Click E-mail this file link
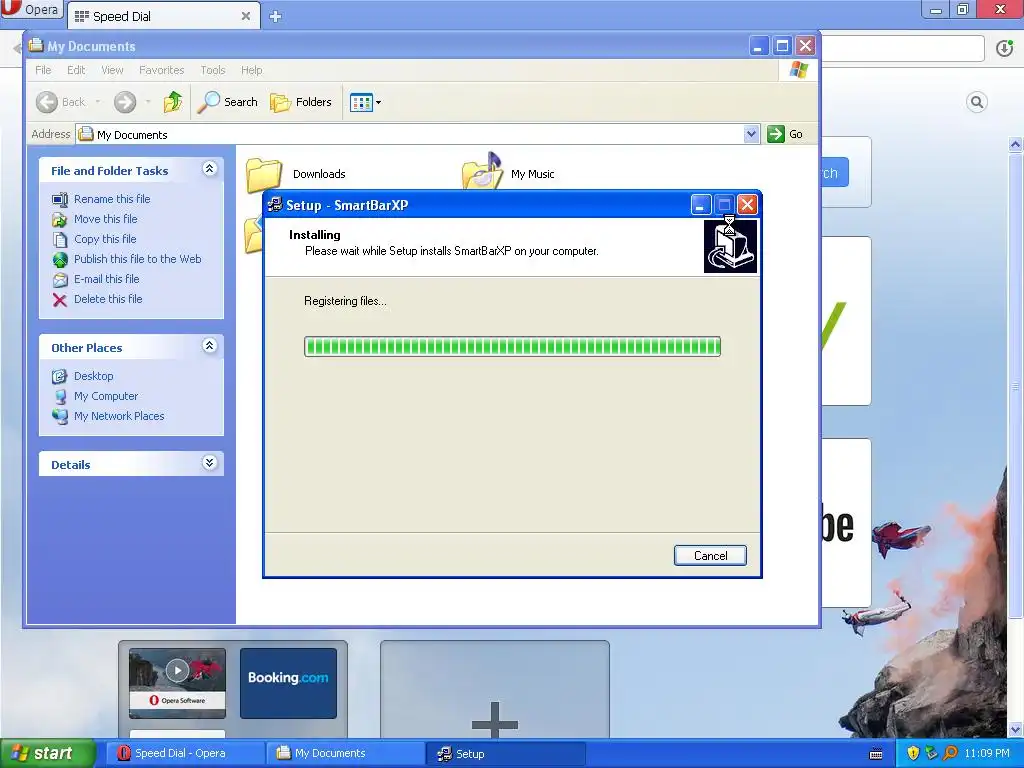Viewport: 1024px width, 768px height. pos(106,279)
